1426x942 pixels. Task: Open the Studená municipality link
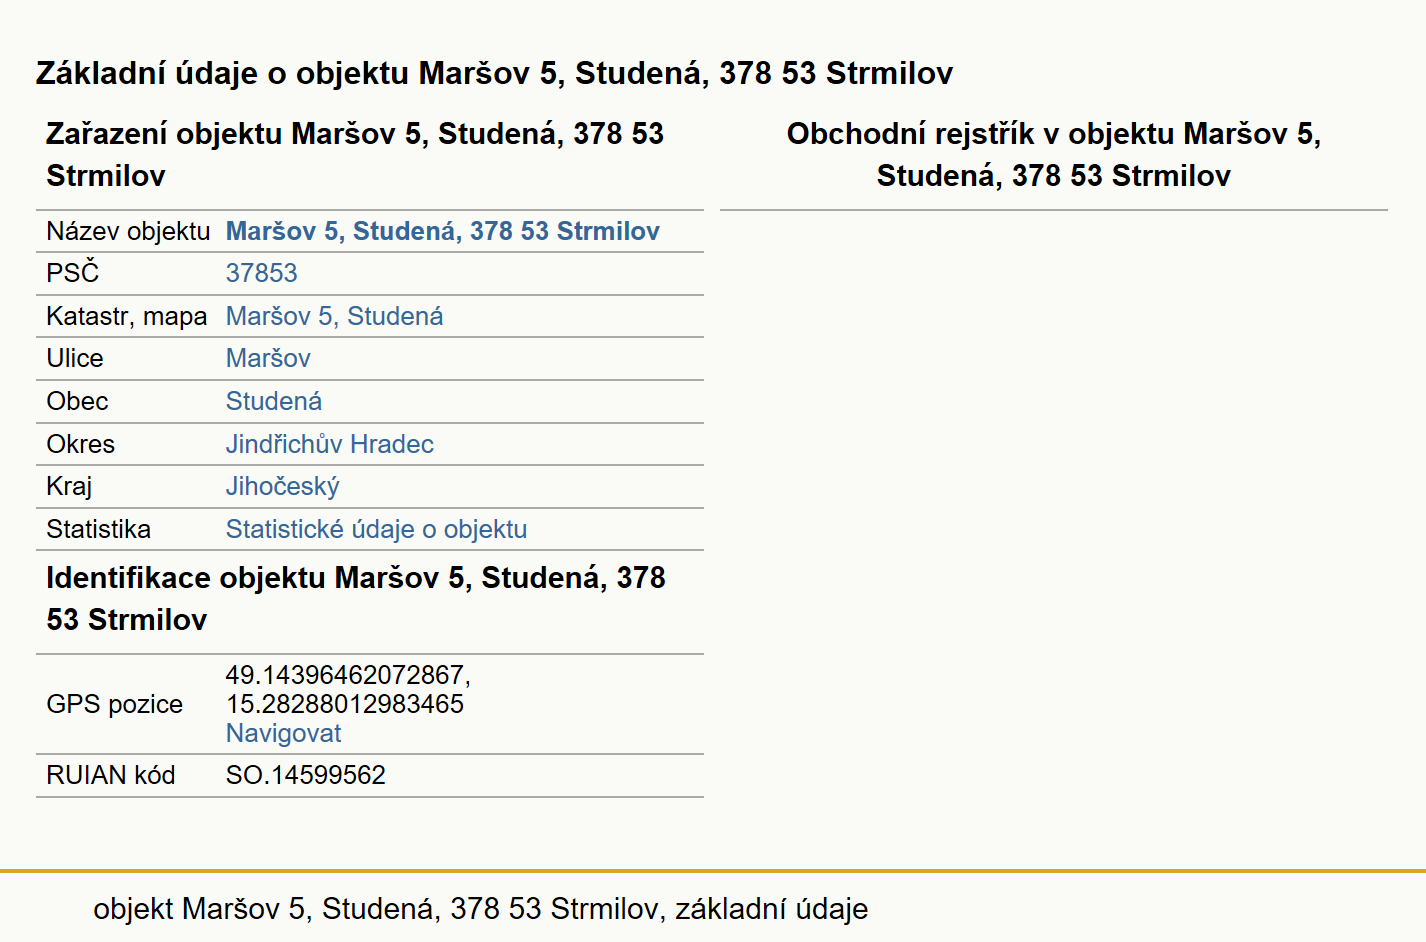click(273, 401)
